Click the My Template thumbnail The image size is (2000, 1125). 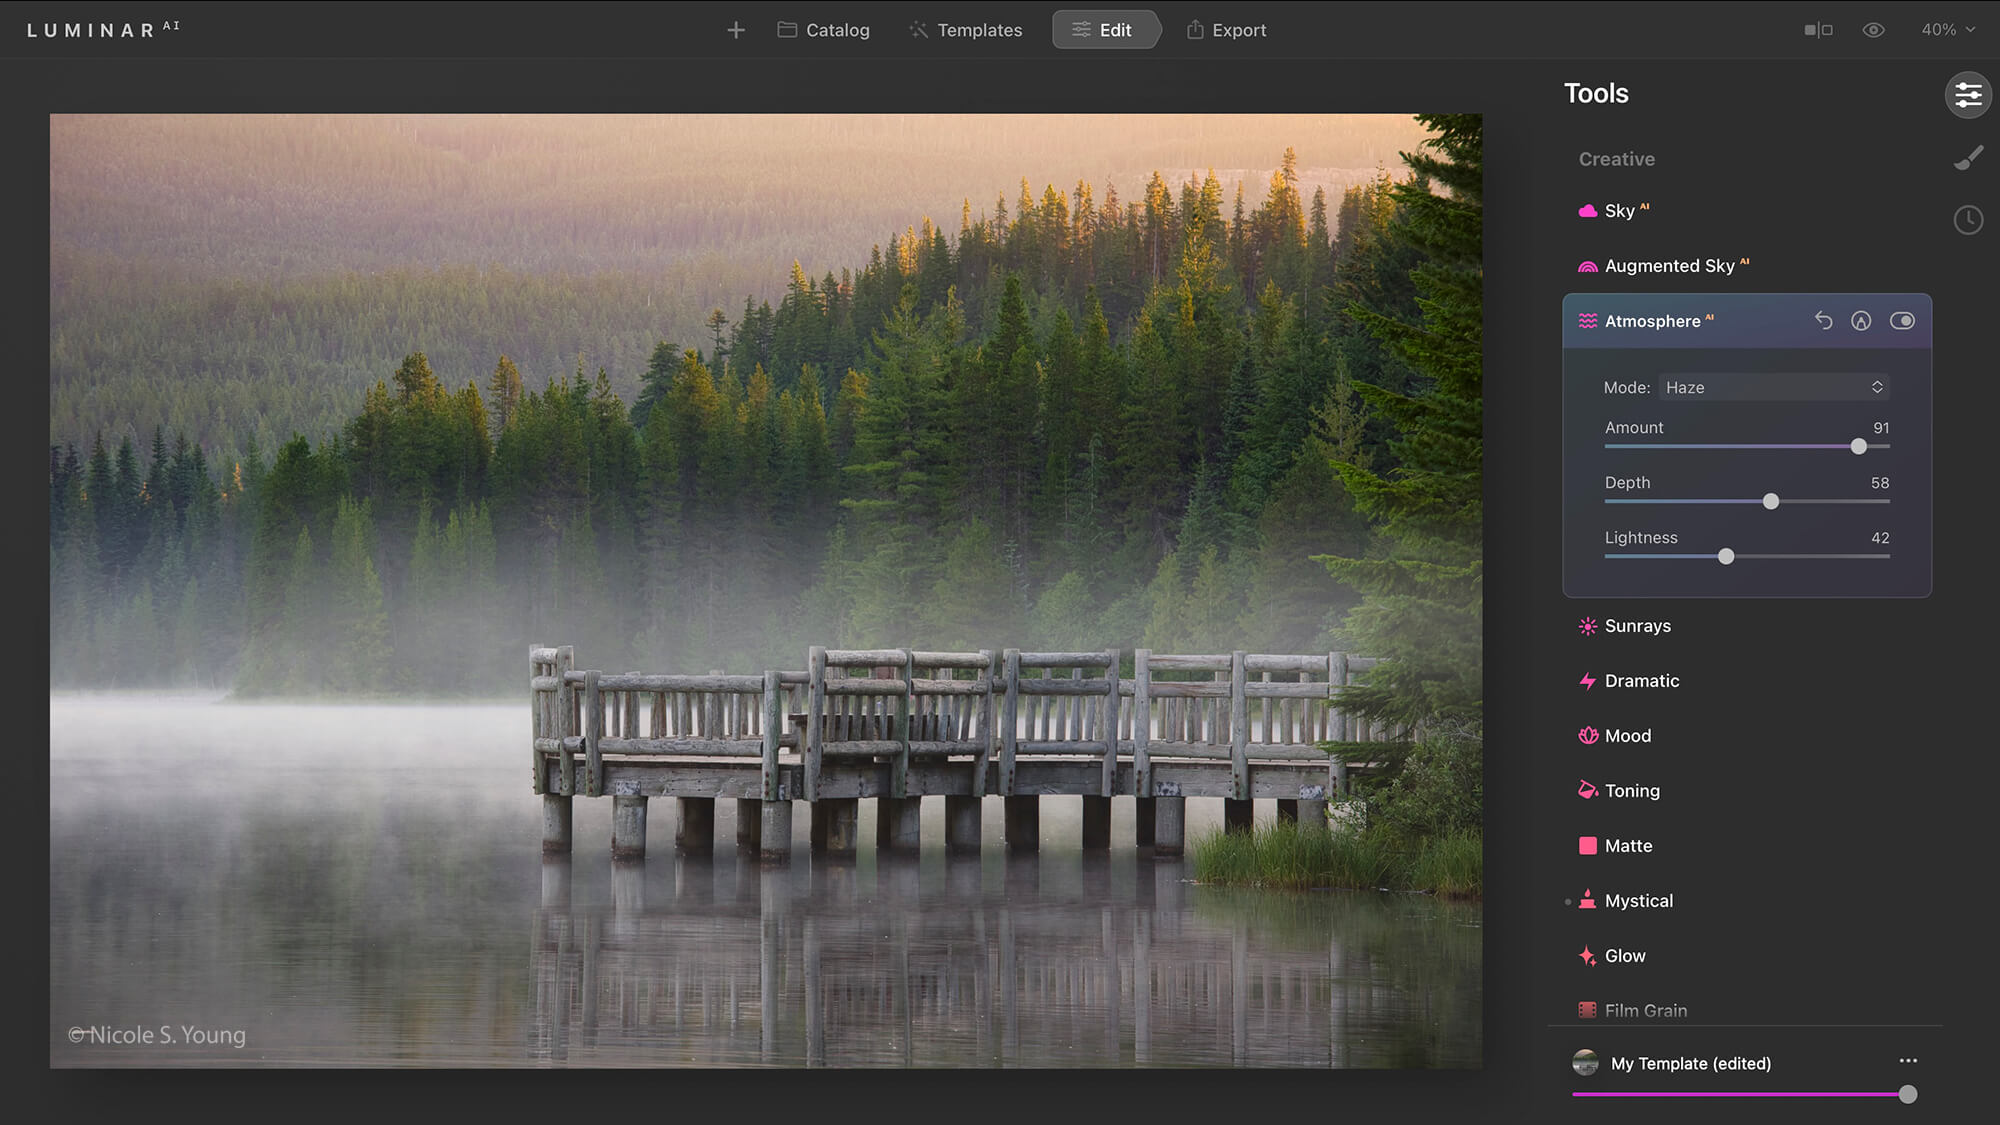point(1586,1062)
